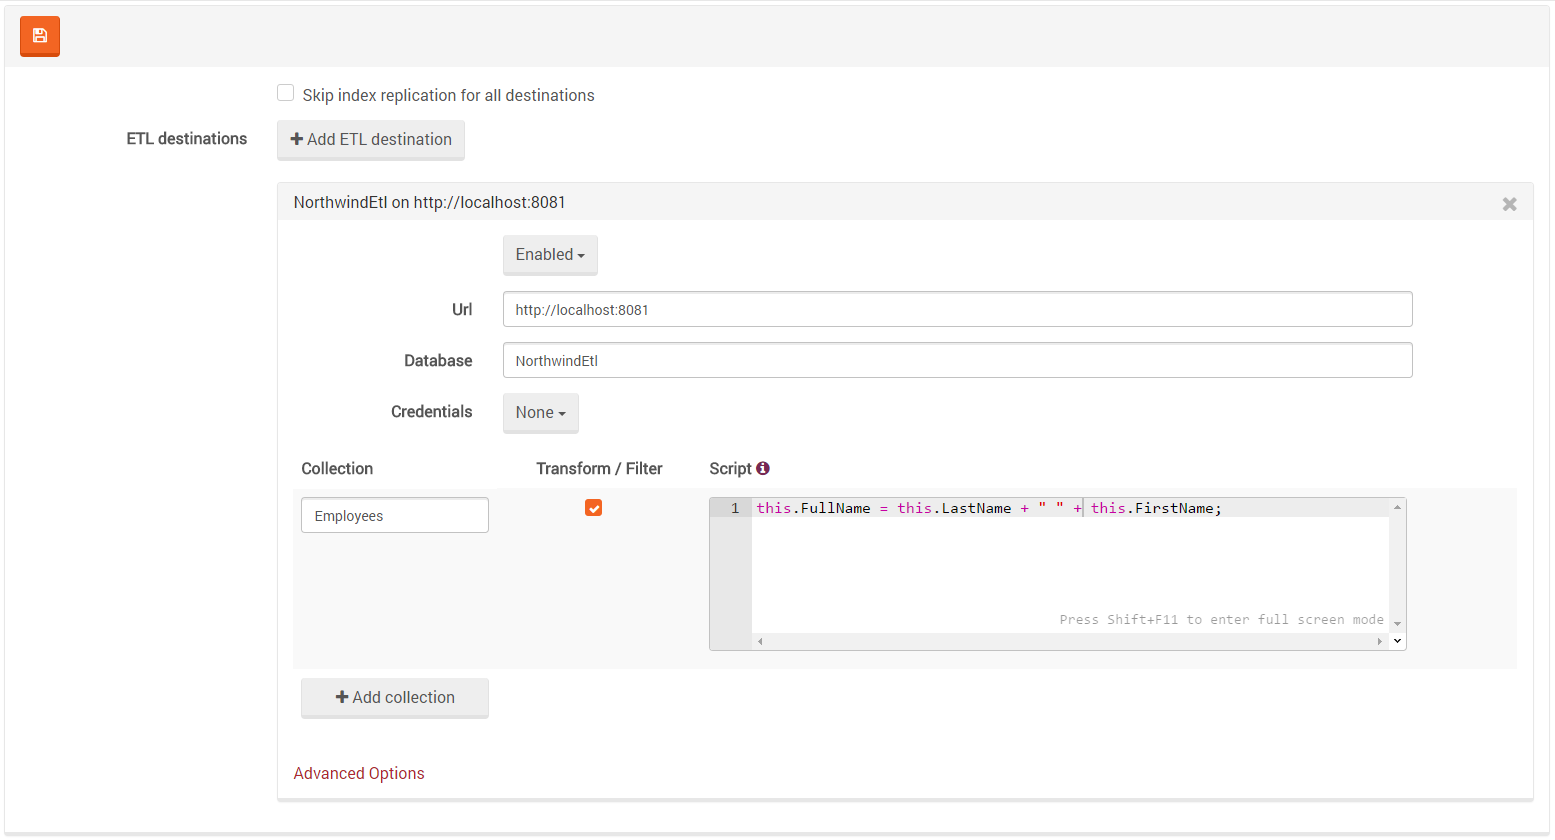Click the Add collection button
This screenshot has height=840, width=1555.
pos(395,698)
